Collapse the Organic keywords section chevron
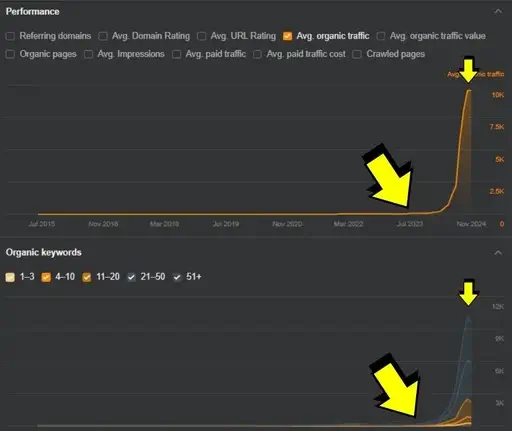Viewport: 512px width, 431px height. [x=498, y=253]
